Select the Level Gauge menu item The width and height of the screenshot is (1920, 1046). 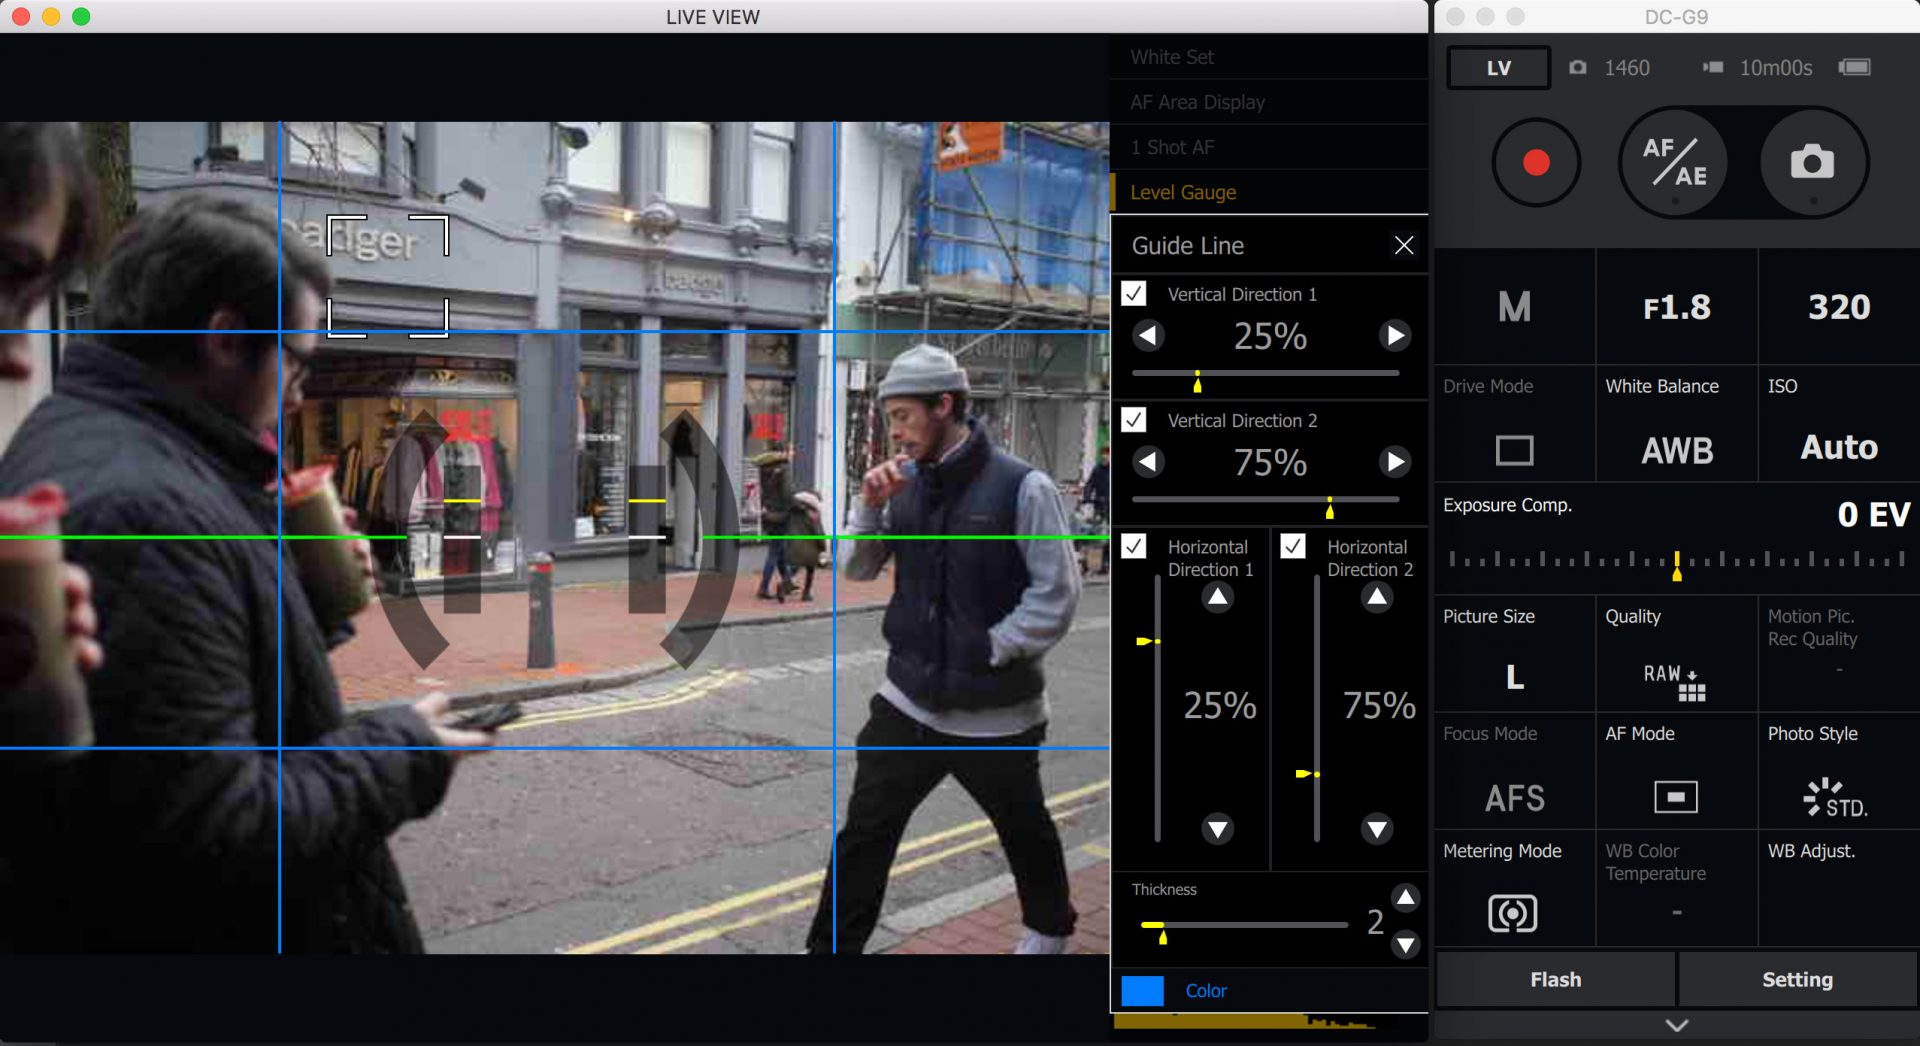point(1183,192)
